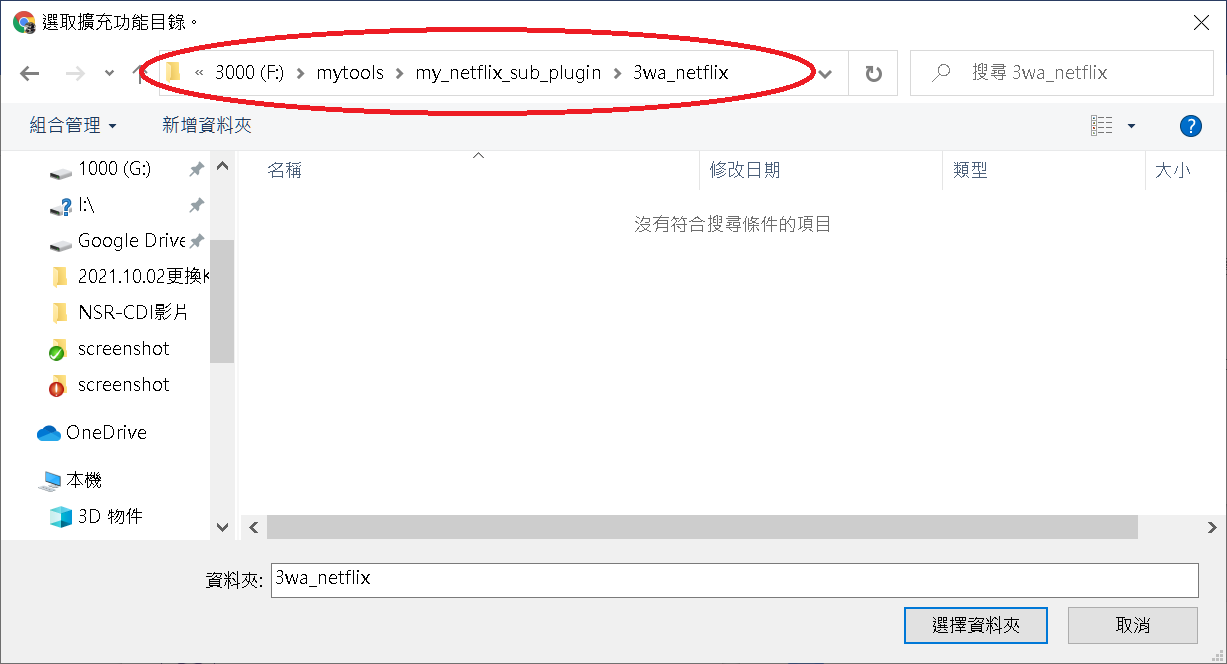Click the horizontal scrollbar right arrow
This screenshot has width=1227, height=664.
coord(1213,527)
